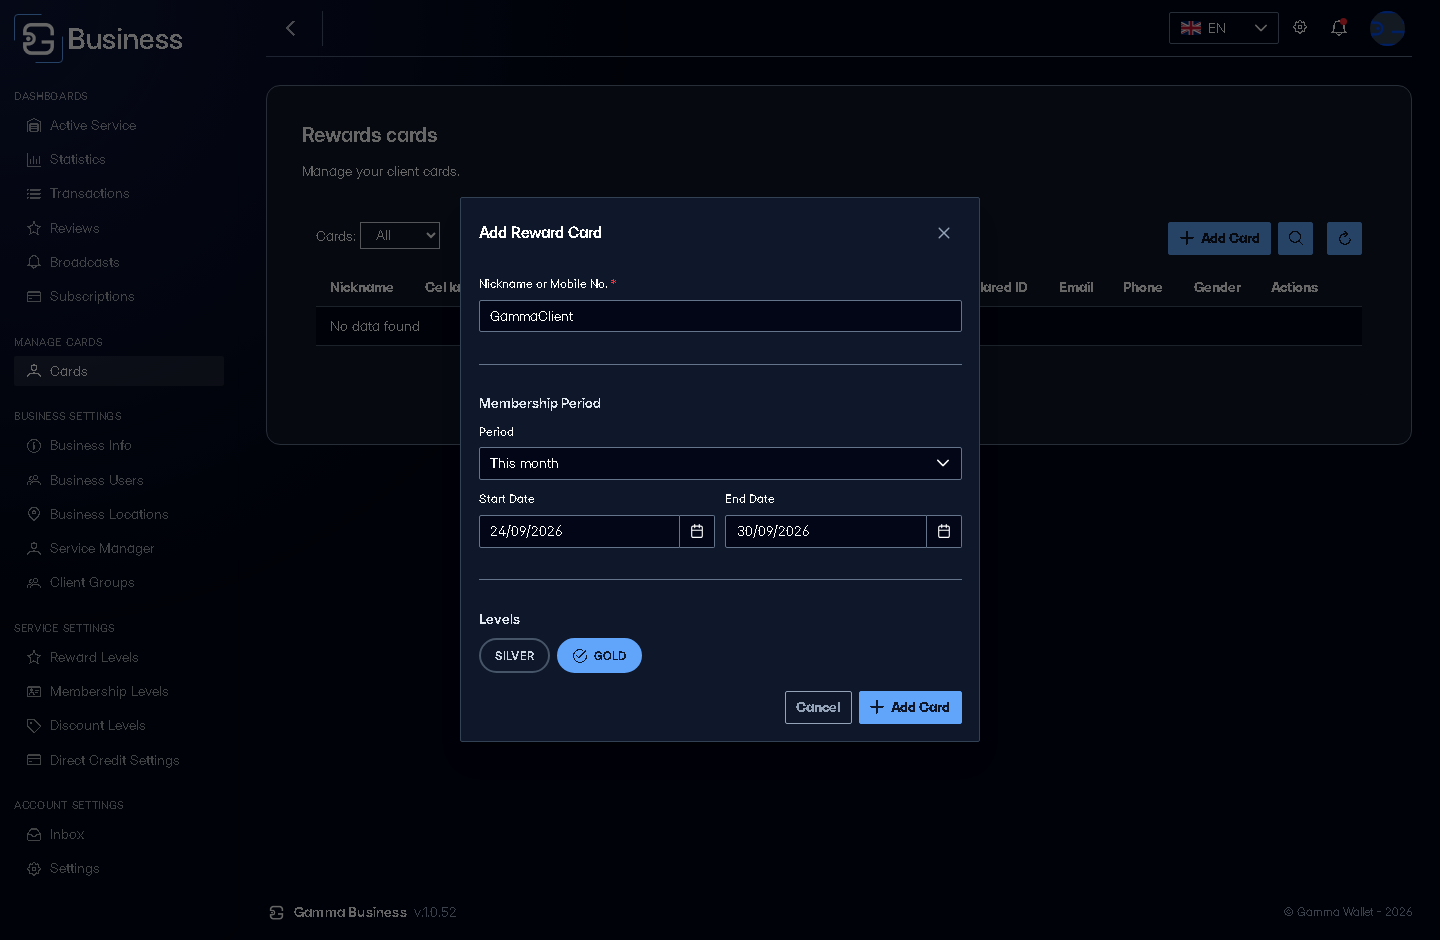This screenshot has width=1440, height=940.
Task: Open the settings gear in header
Action: (x=1300, y=28)
